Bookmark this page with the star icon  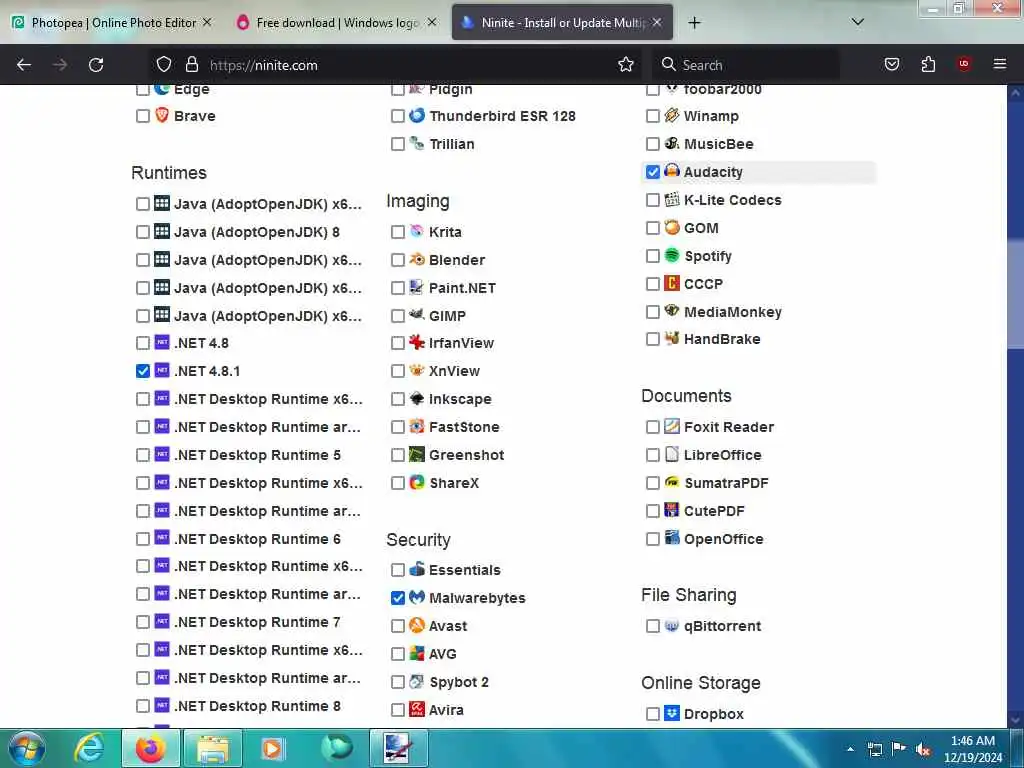click(x=626, y=64)
